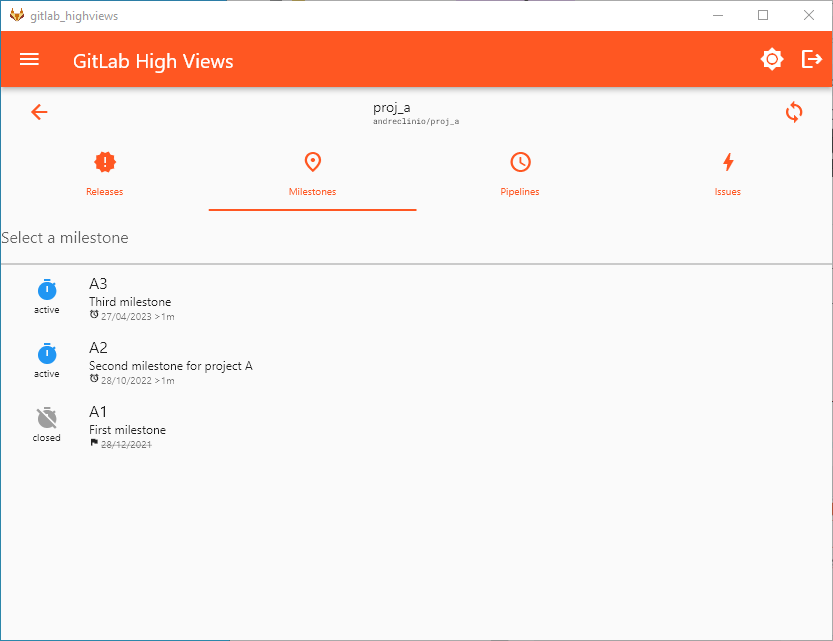Click the 'closed' status label for A1
Image resolution: width=833 pixels, height=641 pixels.
[x=47, y=438]
